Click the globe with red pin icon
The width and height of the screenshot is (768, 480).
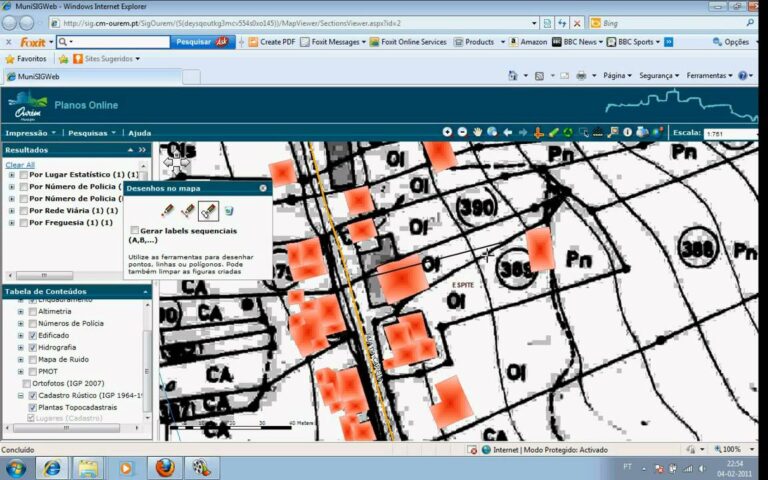[657, 132]
